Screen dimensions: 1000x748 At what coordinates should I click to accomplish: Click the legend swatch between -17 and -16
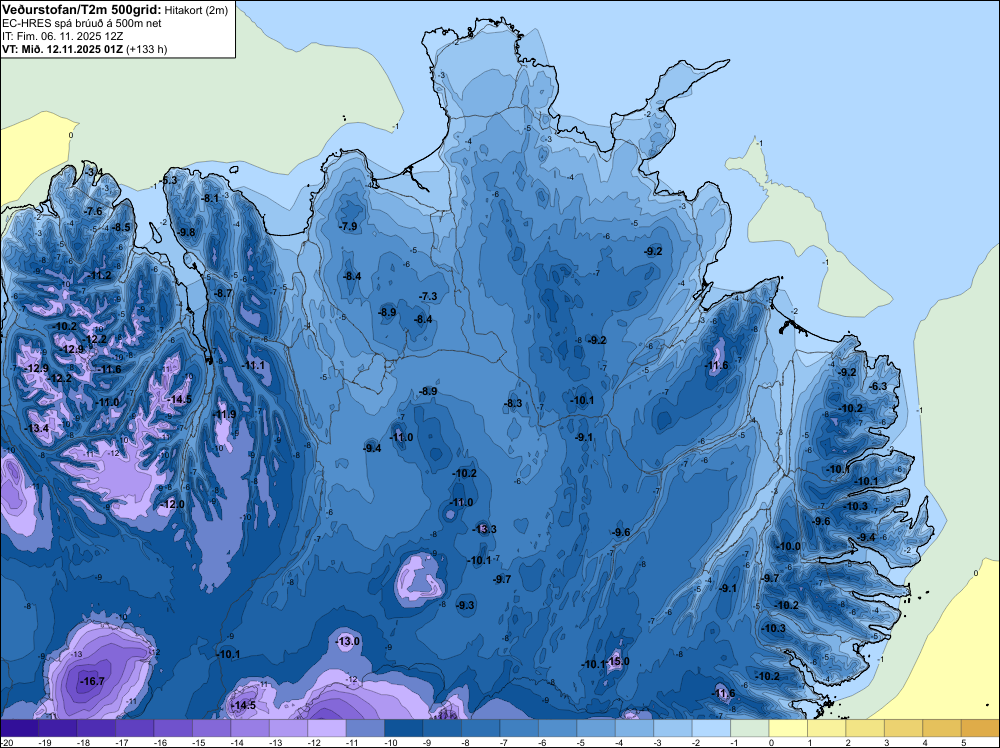(135, 728)
